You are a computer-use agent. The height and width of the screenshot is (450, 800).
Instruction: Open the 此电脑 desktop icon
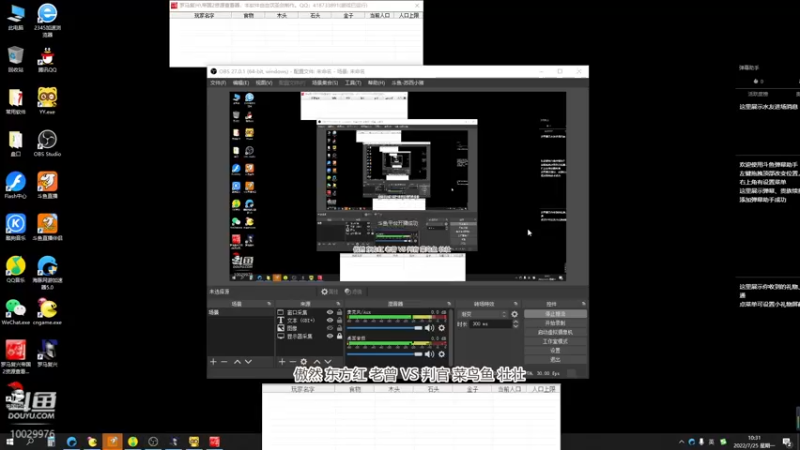[16, 17]
